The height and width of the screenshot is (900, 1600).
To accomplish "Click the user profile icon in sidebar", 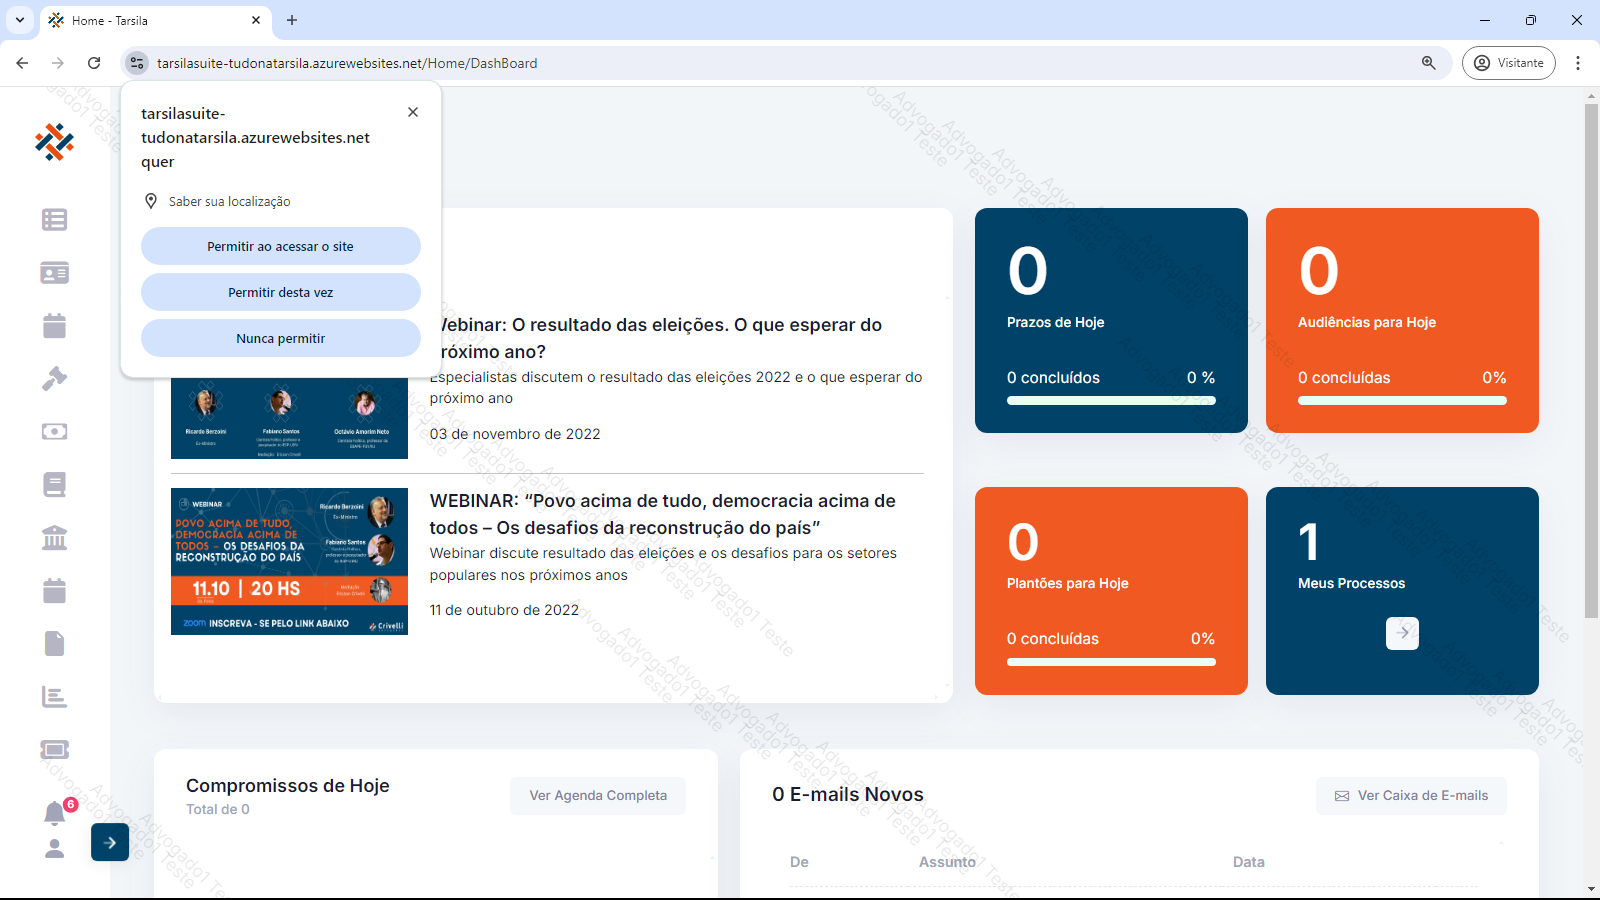I will pos(54,849).
